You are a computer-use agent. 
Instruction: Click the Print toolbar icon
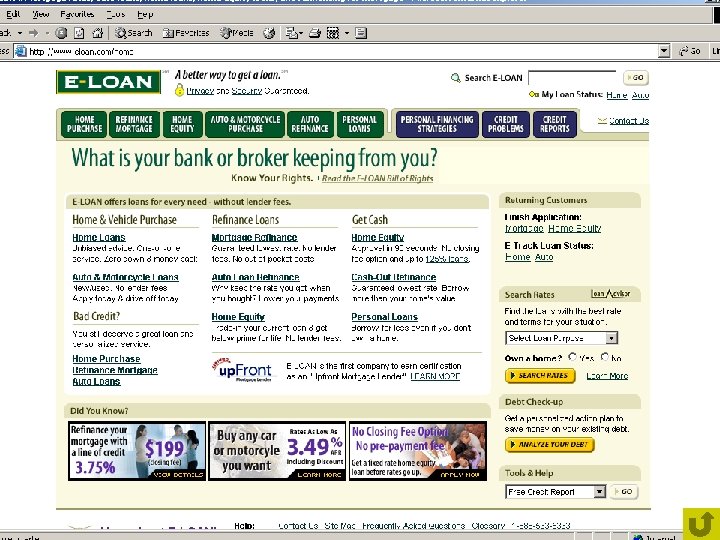pos(315,33)
